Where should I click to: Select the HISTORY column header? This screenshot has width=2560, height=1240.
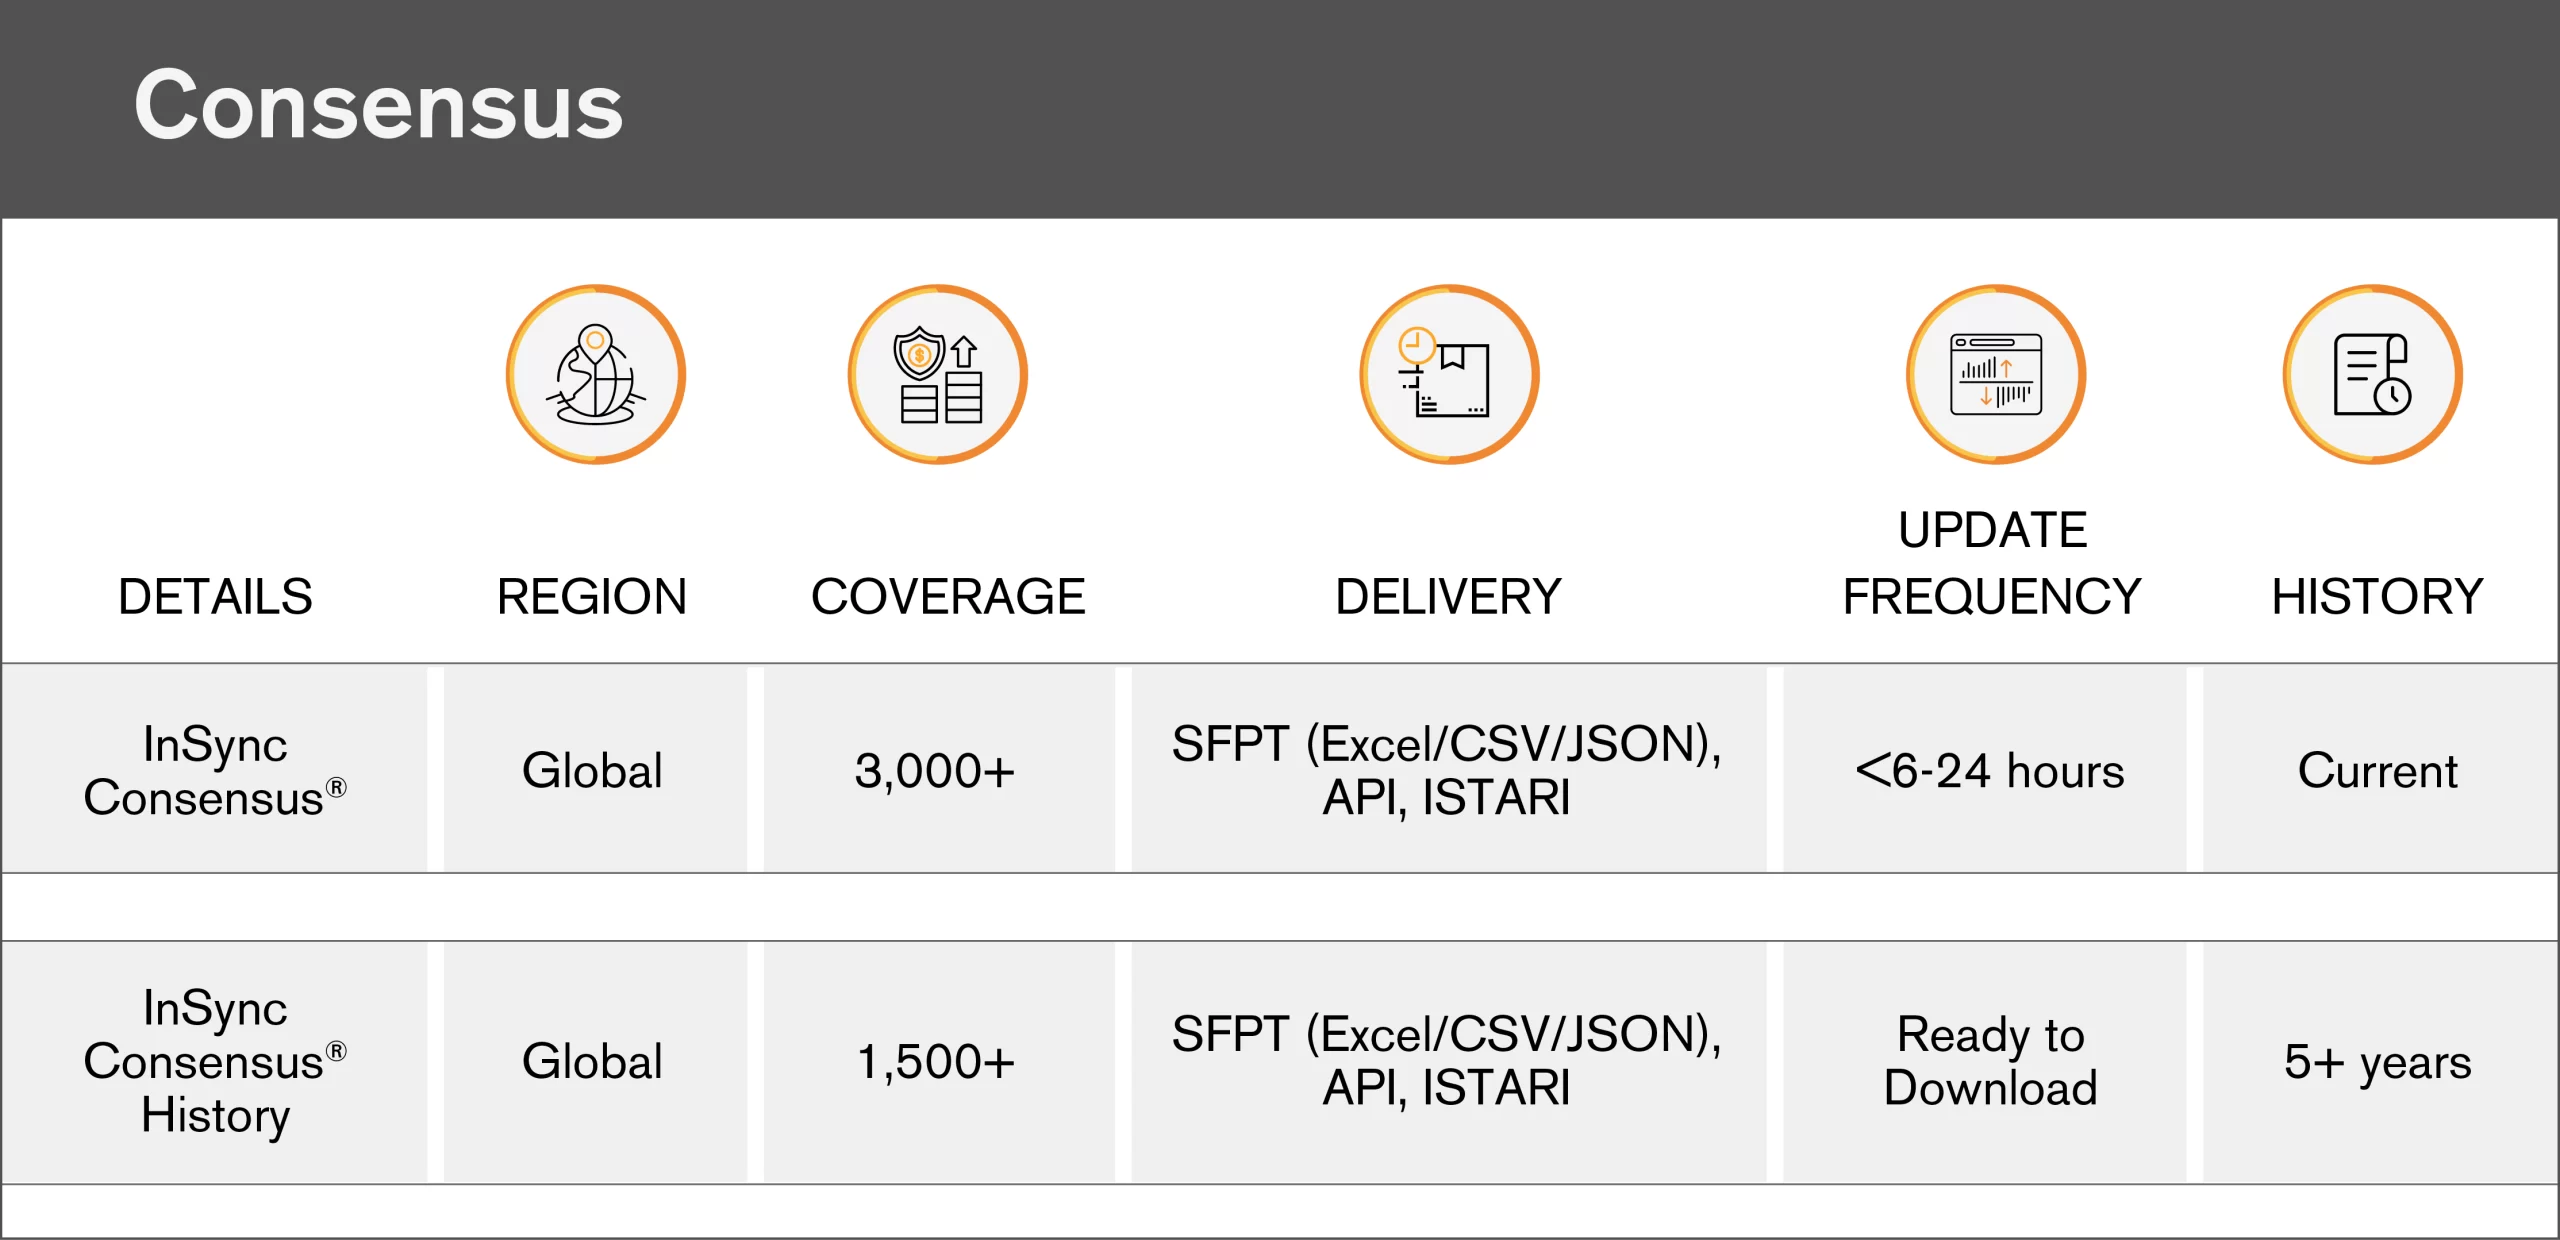click(x=2377, y=597)
